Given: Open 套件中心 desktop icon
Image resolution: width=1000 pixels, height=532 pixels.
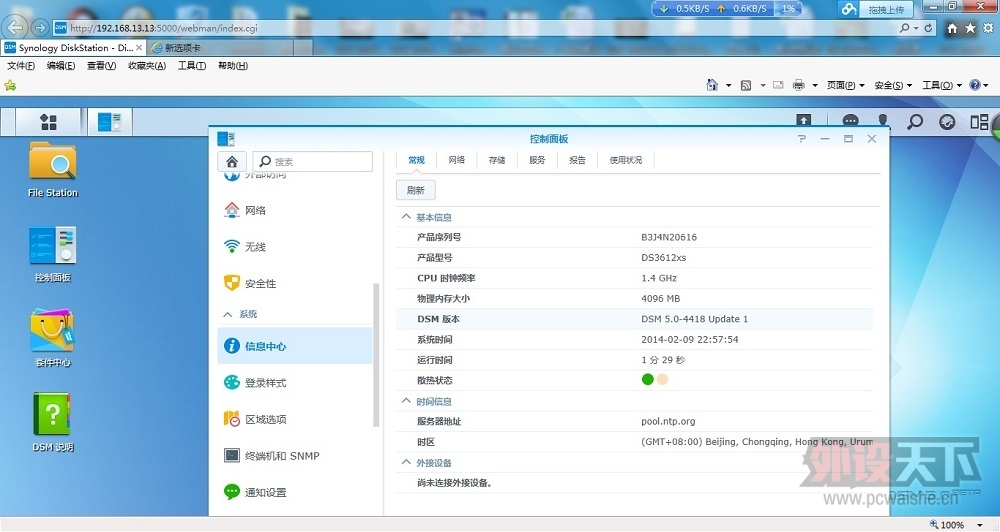Looking at the screenshot, I should tap(53, 339).
